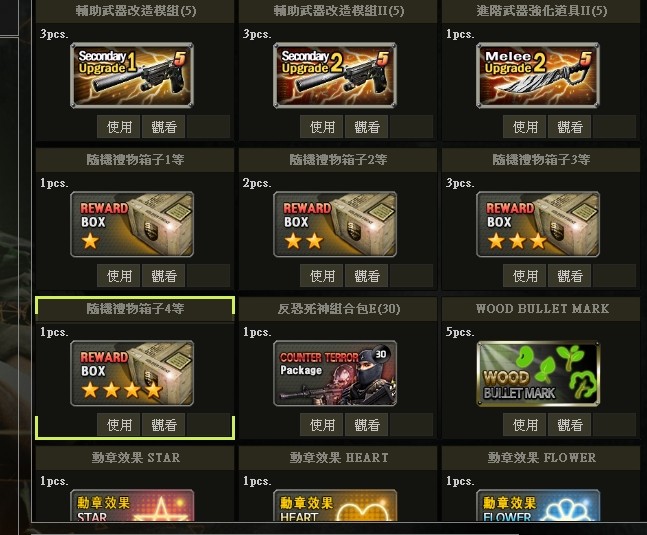
Task: Click 觀看 under the one-star Reward Box
Action: click(163, 276)
